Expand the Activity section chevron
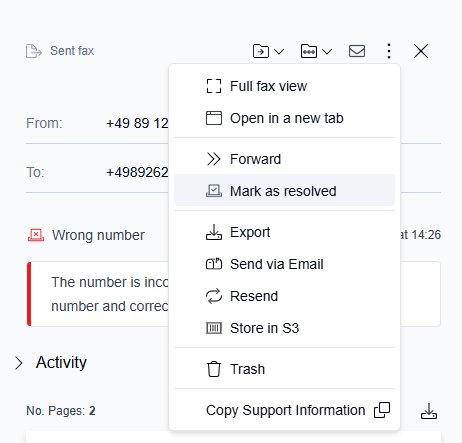Screen dimensions: 462x443 19,363
